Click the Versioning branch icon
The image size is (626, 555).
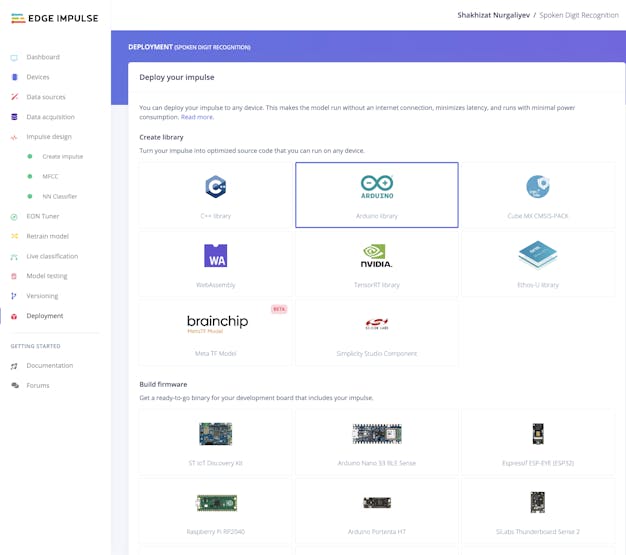pyautogui.click(x=14, y=296)
